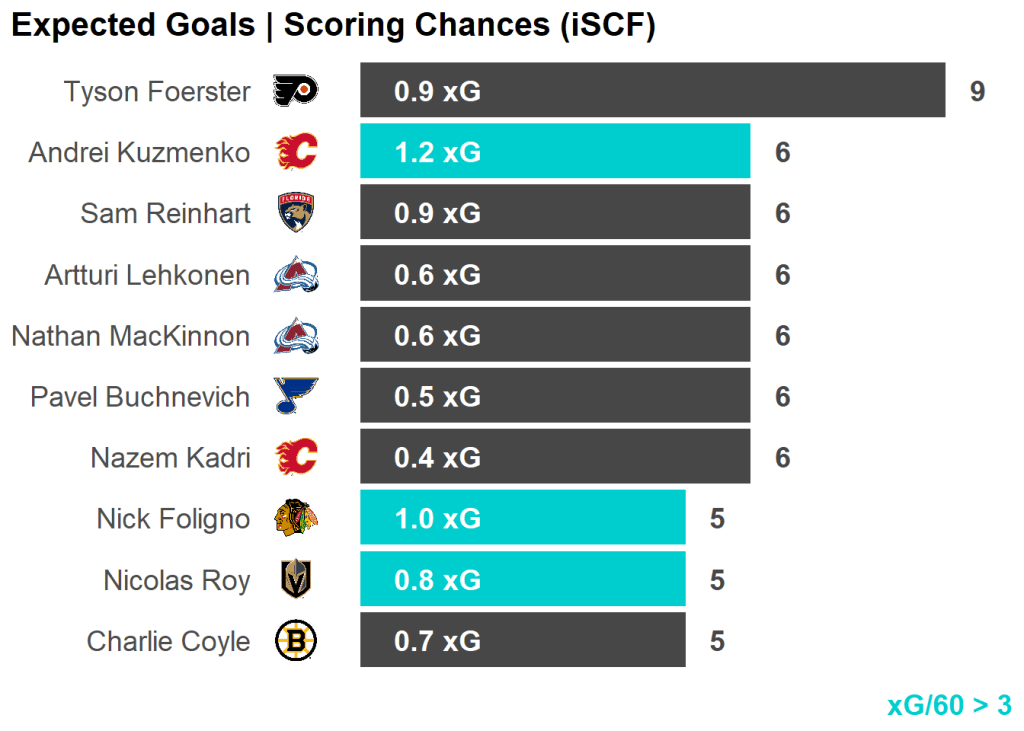Viewport: 1024px width, 731px height.
Task: Click the Vegas Golden Knights logo beside Nicolas Roy
Action: [x=296, y=580]
